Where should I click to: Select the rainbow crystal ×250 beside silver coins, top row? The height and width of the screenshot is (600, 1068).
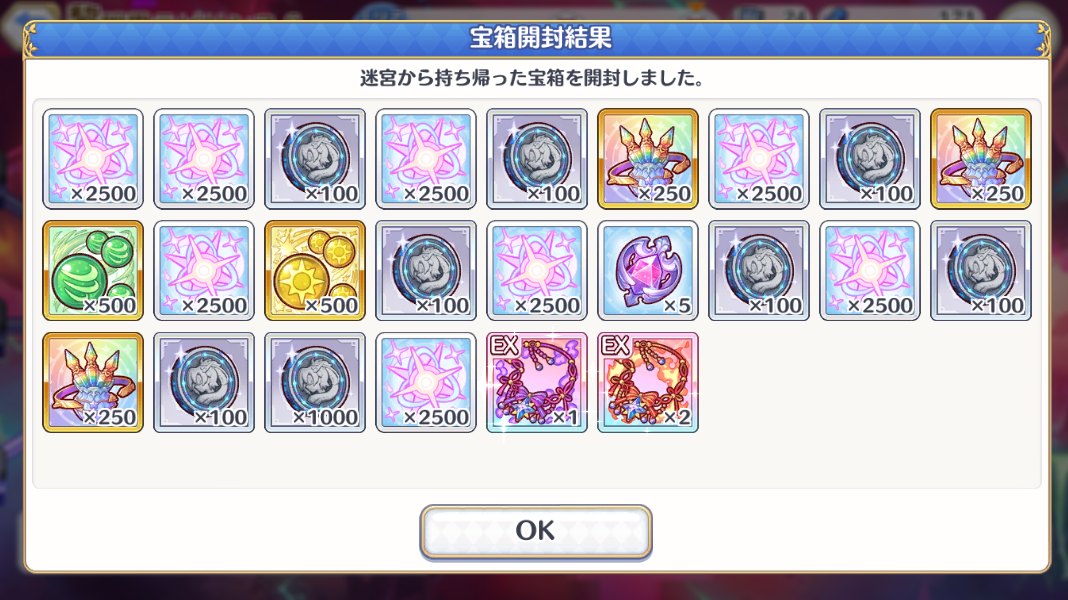coord(648,159)
